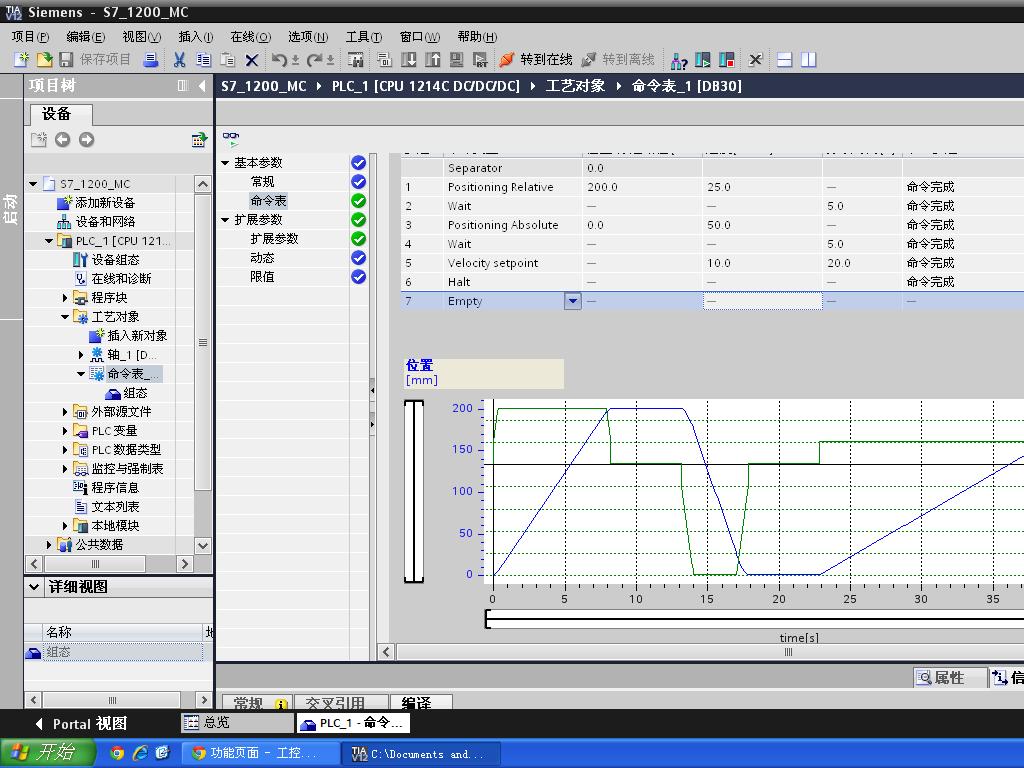The height and width of the screenshot is (768, 1024).
Task: Select the 设备 tab
Action: [57, 114]
